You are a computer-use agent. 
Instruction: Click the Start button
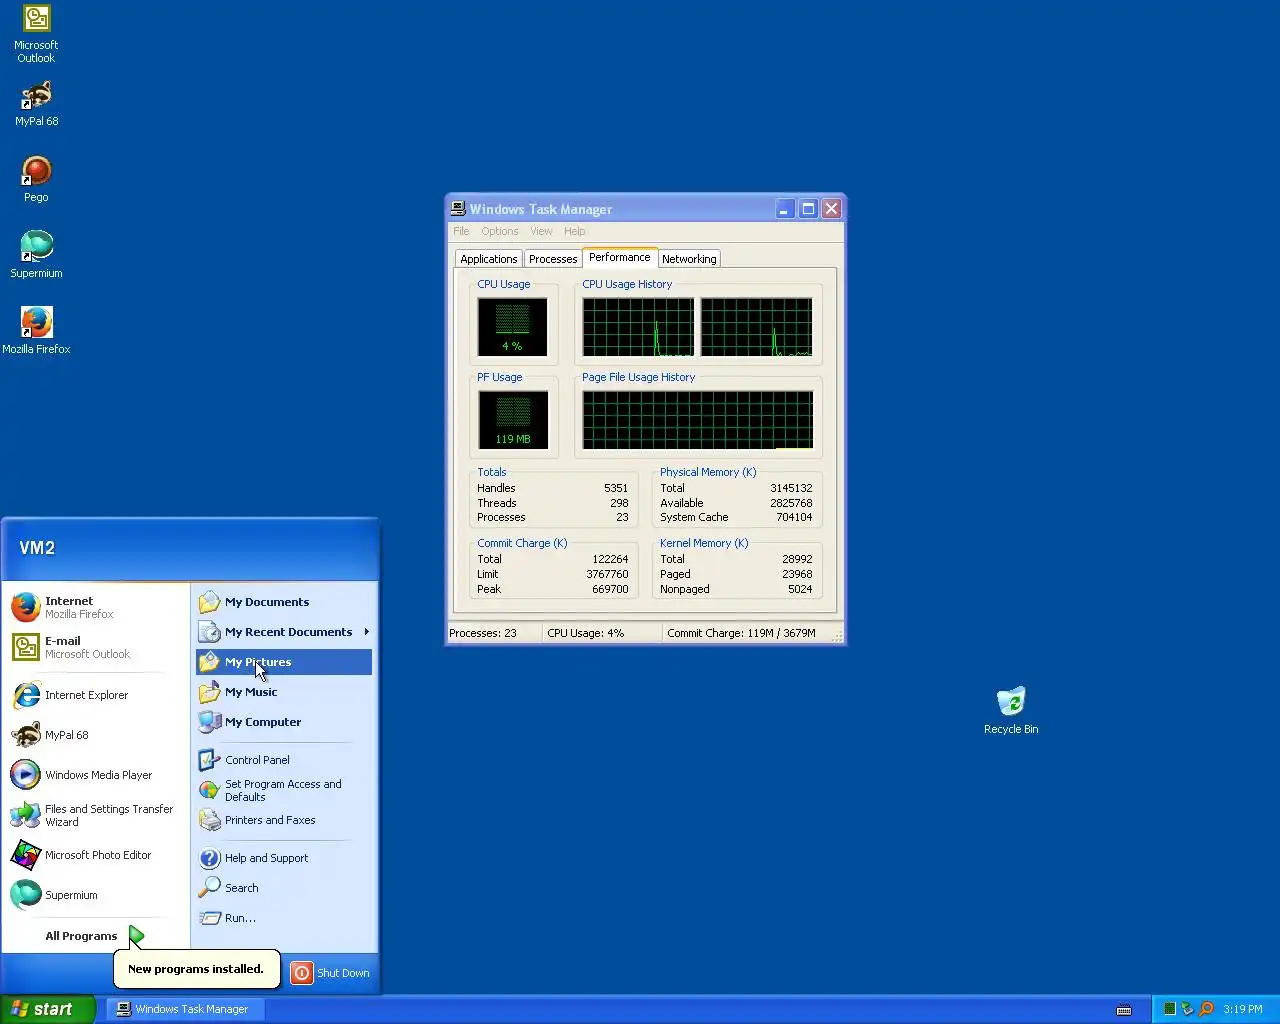click(x=47, y=1009)
